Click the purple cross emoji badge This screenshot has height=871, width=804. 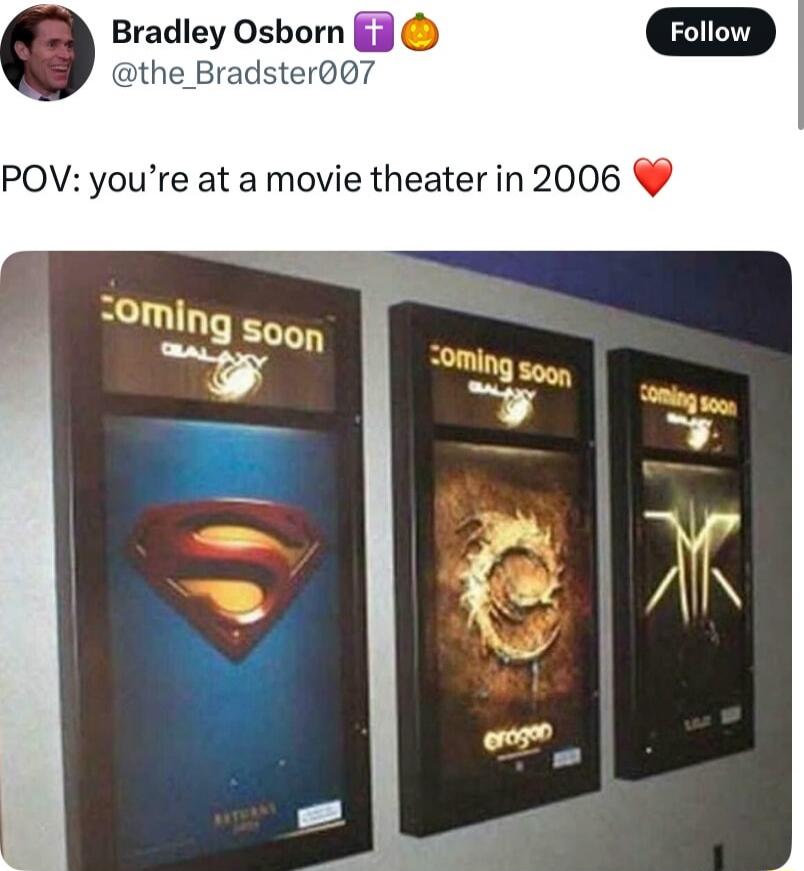coord(374,32)
